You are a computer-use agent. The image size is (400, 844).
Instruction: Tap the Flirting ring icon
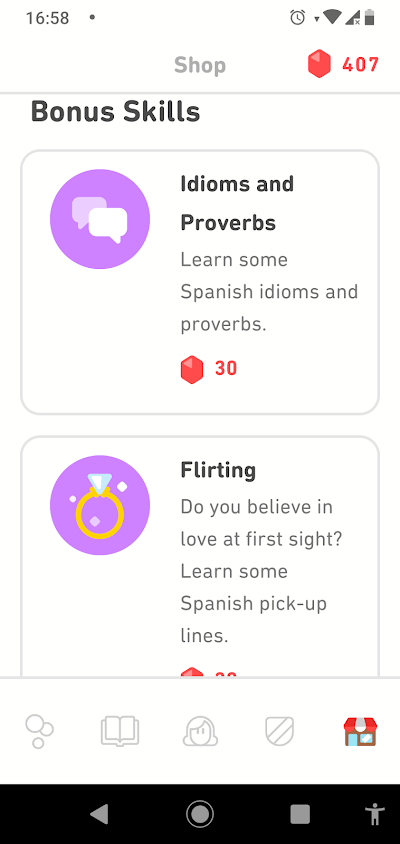[100, 505]
